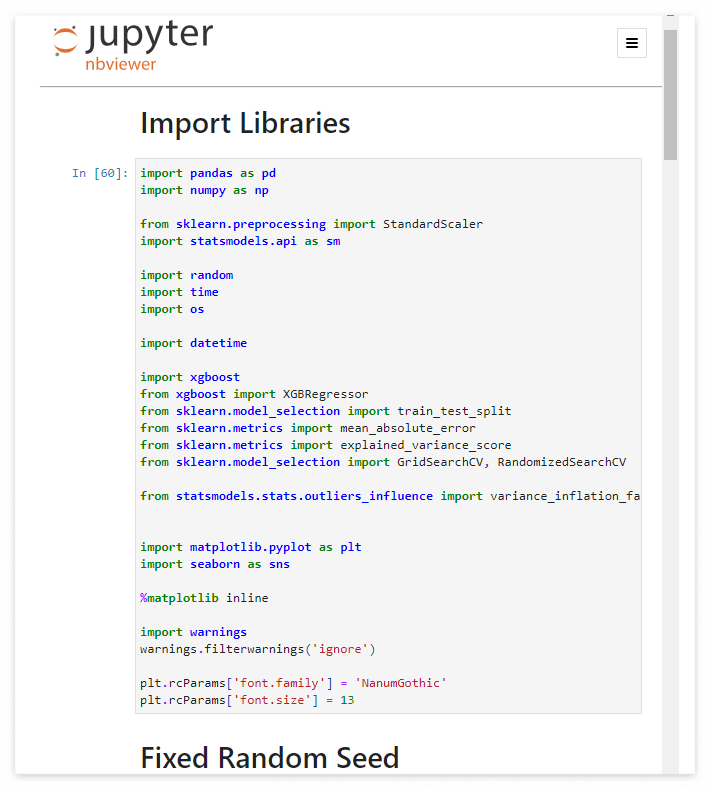
Task: Click the line 'import datetime'
Action: (194, 343)
